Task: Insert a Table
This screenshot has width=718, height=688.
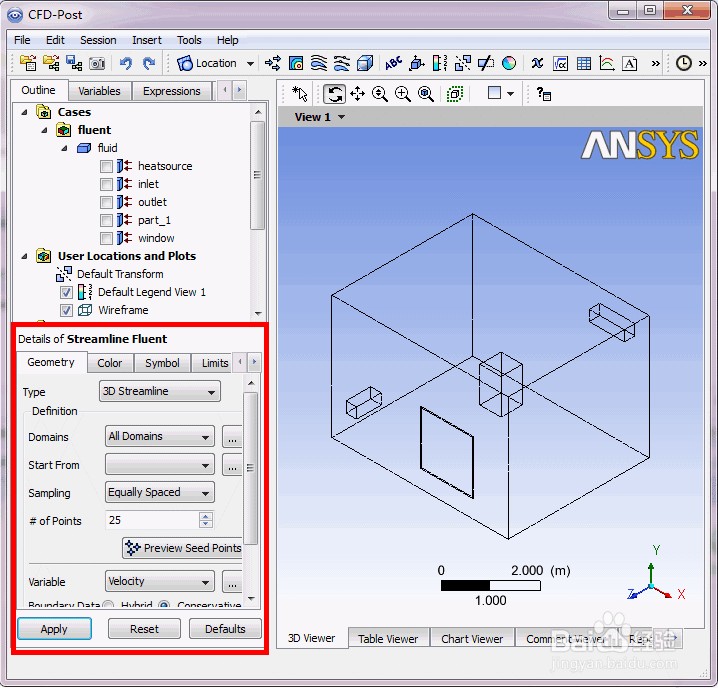Action: [x=583, y=63]
